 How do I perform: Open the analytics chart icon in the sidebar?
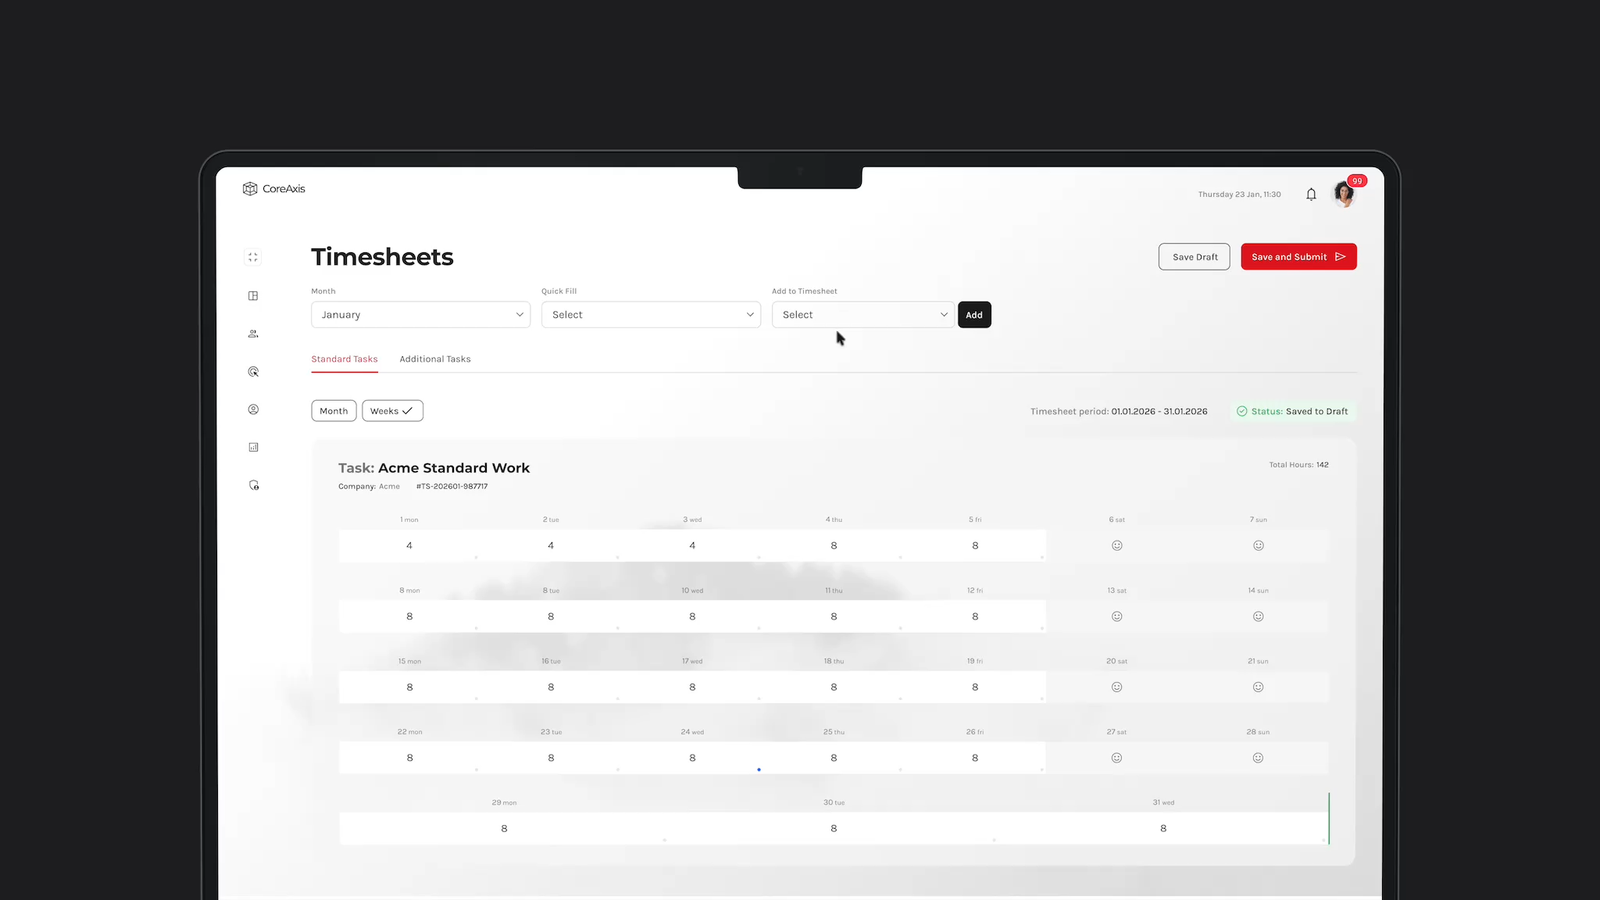tap(252, 447)
